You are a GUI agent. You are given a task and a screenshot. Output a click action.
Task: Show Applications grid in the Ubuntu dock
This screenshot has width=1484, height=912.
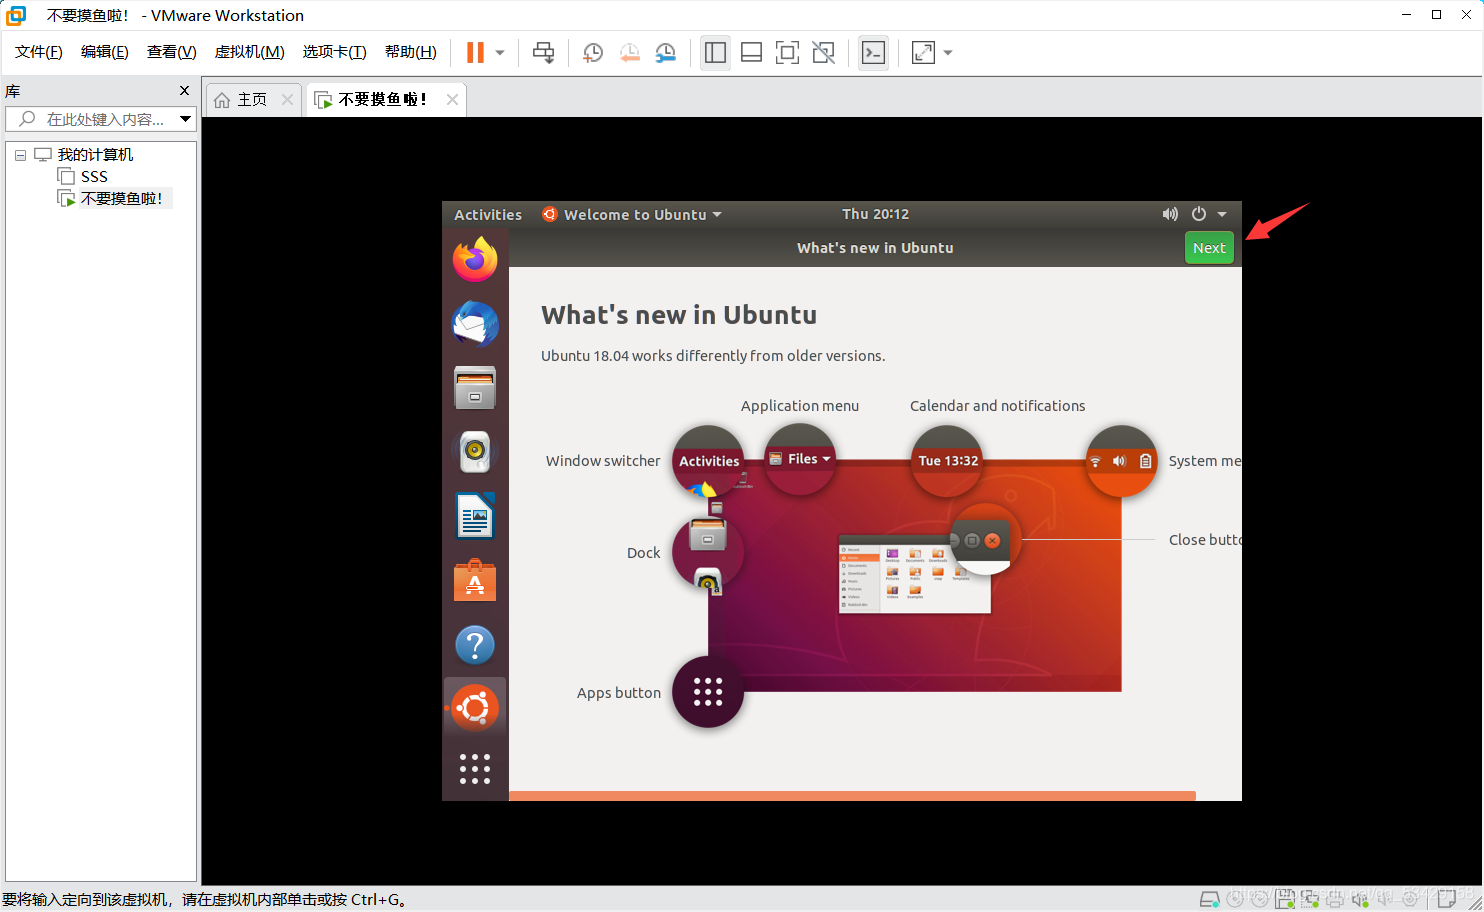pyautogui.click(x=475, y=769)
